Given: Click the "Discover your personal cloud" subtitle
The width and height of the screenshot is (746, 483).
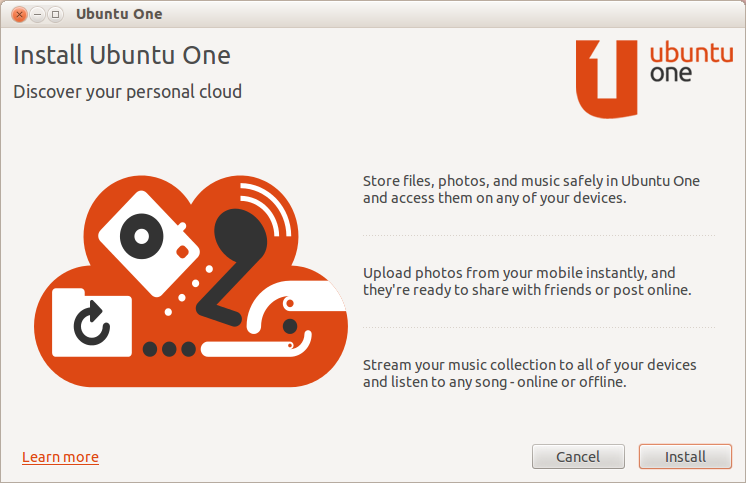Looking at the screenshot, I should [x=127, y=92].
